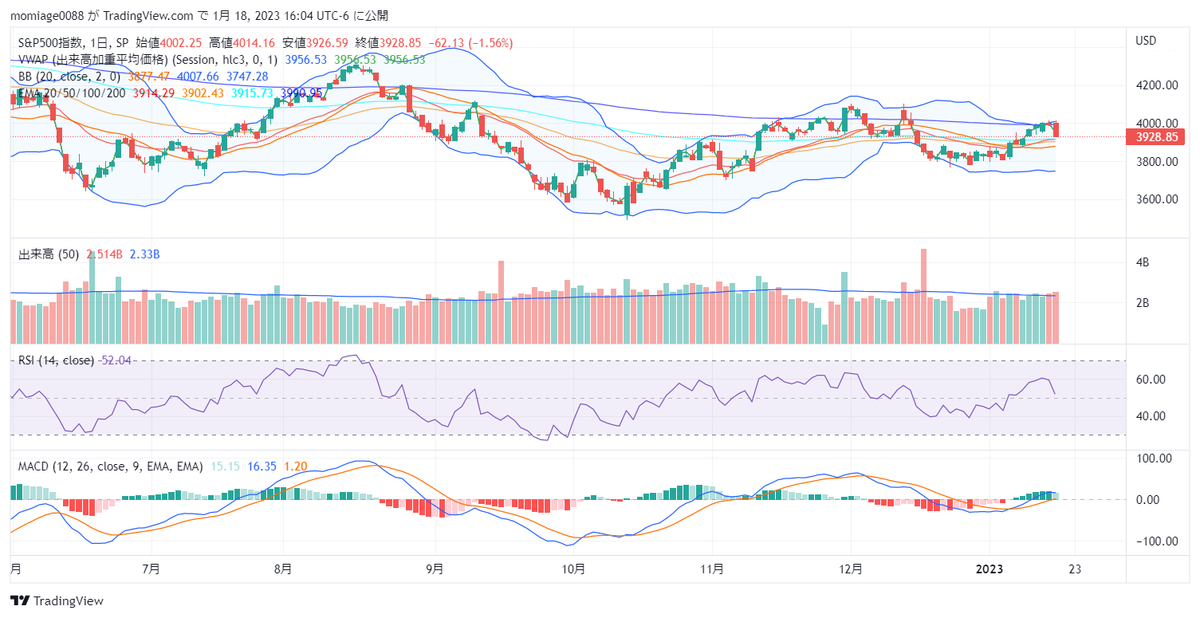Click the 3800.00 price axis label
This screenshot has width=1200, height=618.
click(x=1156, y=162)
